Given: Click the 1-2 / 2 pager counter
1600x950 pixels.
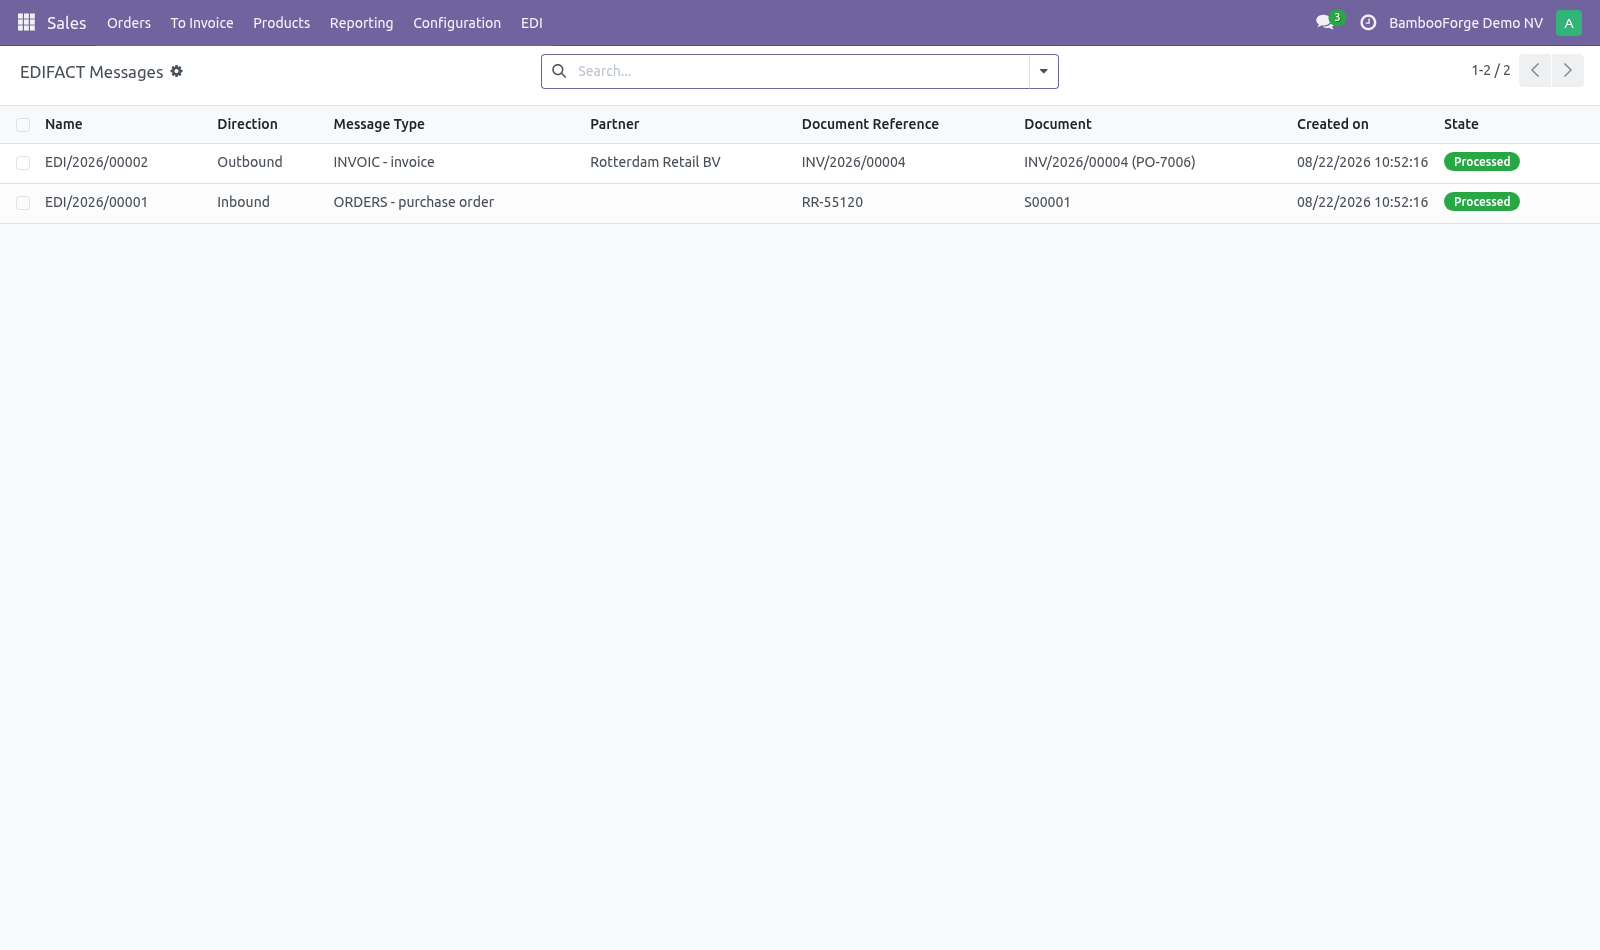Looking at the screenshot, I should (1491, 70).
